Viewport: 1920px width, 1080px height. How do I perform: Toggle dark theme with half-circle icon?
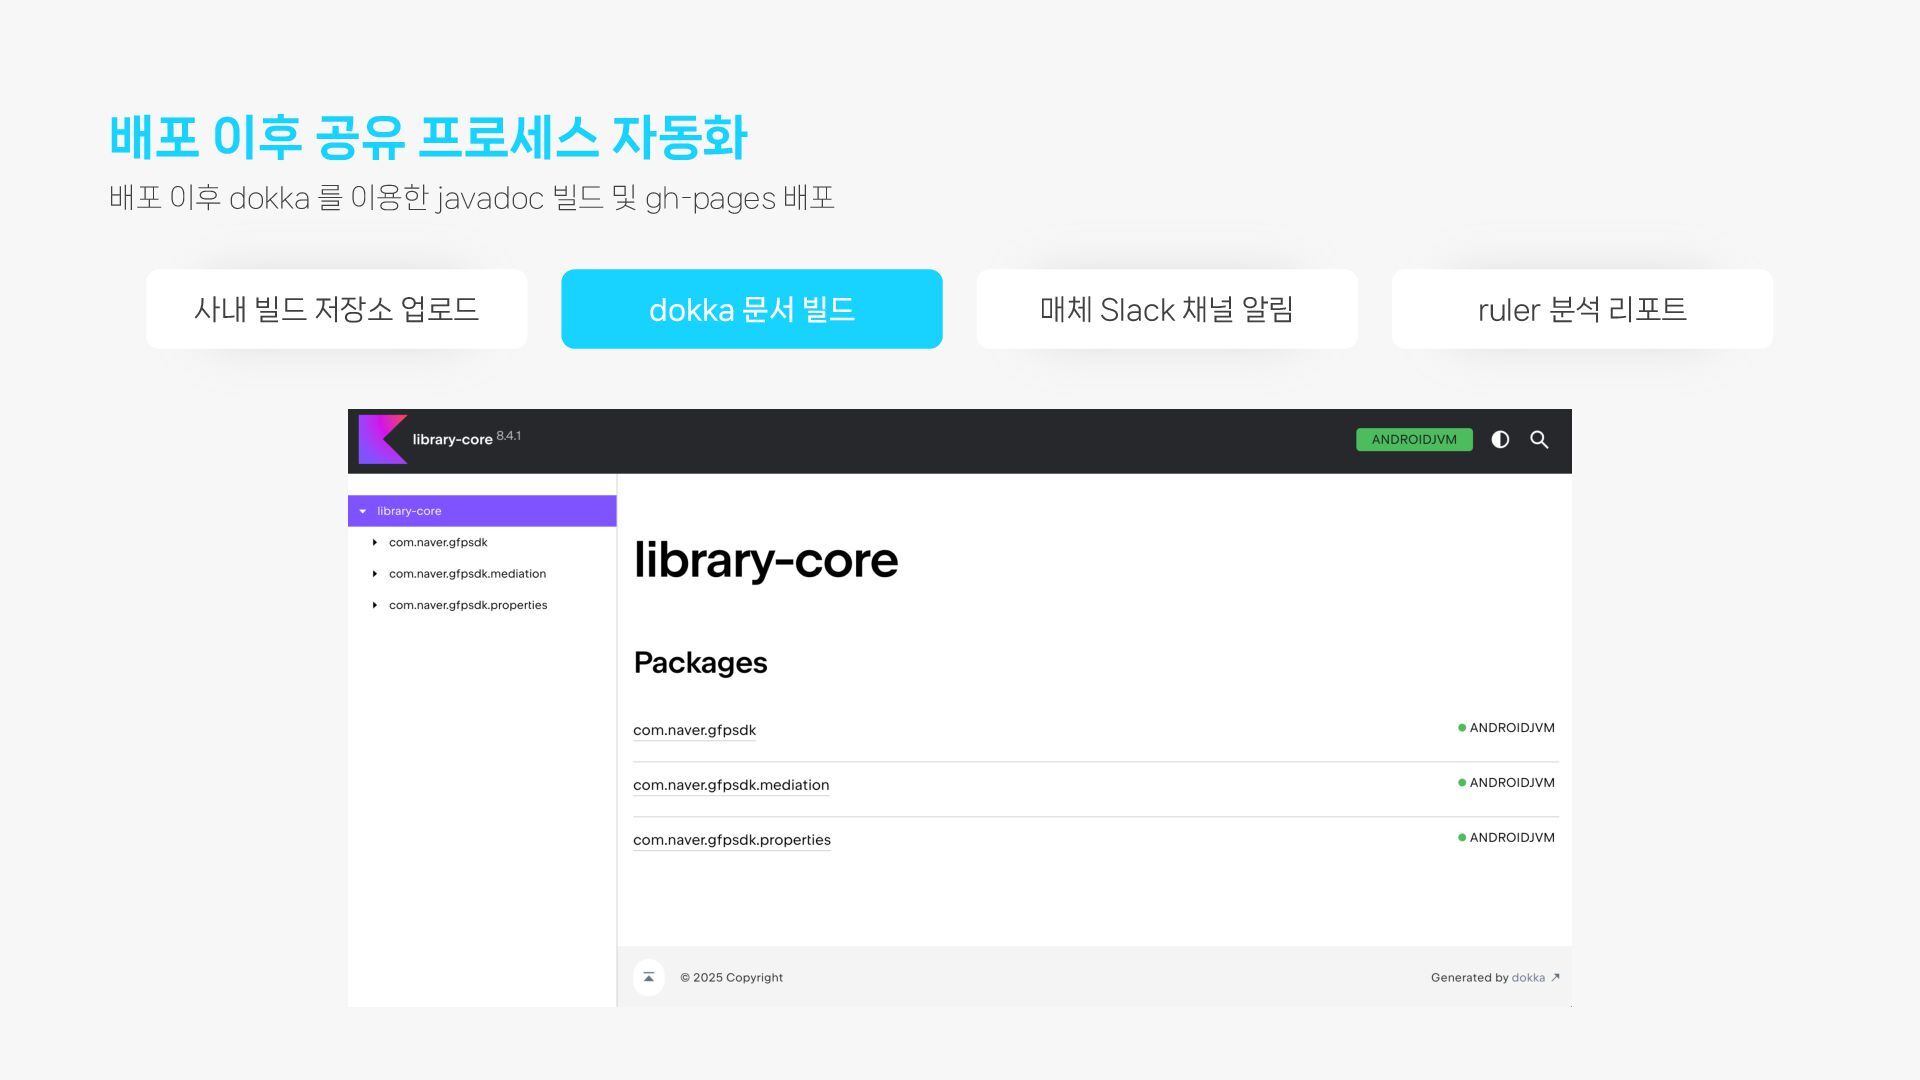tap(1500, 440)
